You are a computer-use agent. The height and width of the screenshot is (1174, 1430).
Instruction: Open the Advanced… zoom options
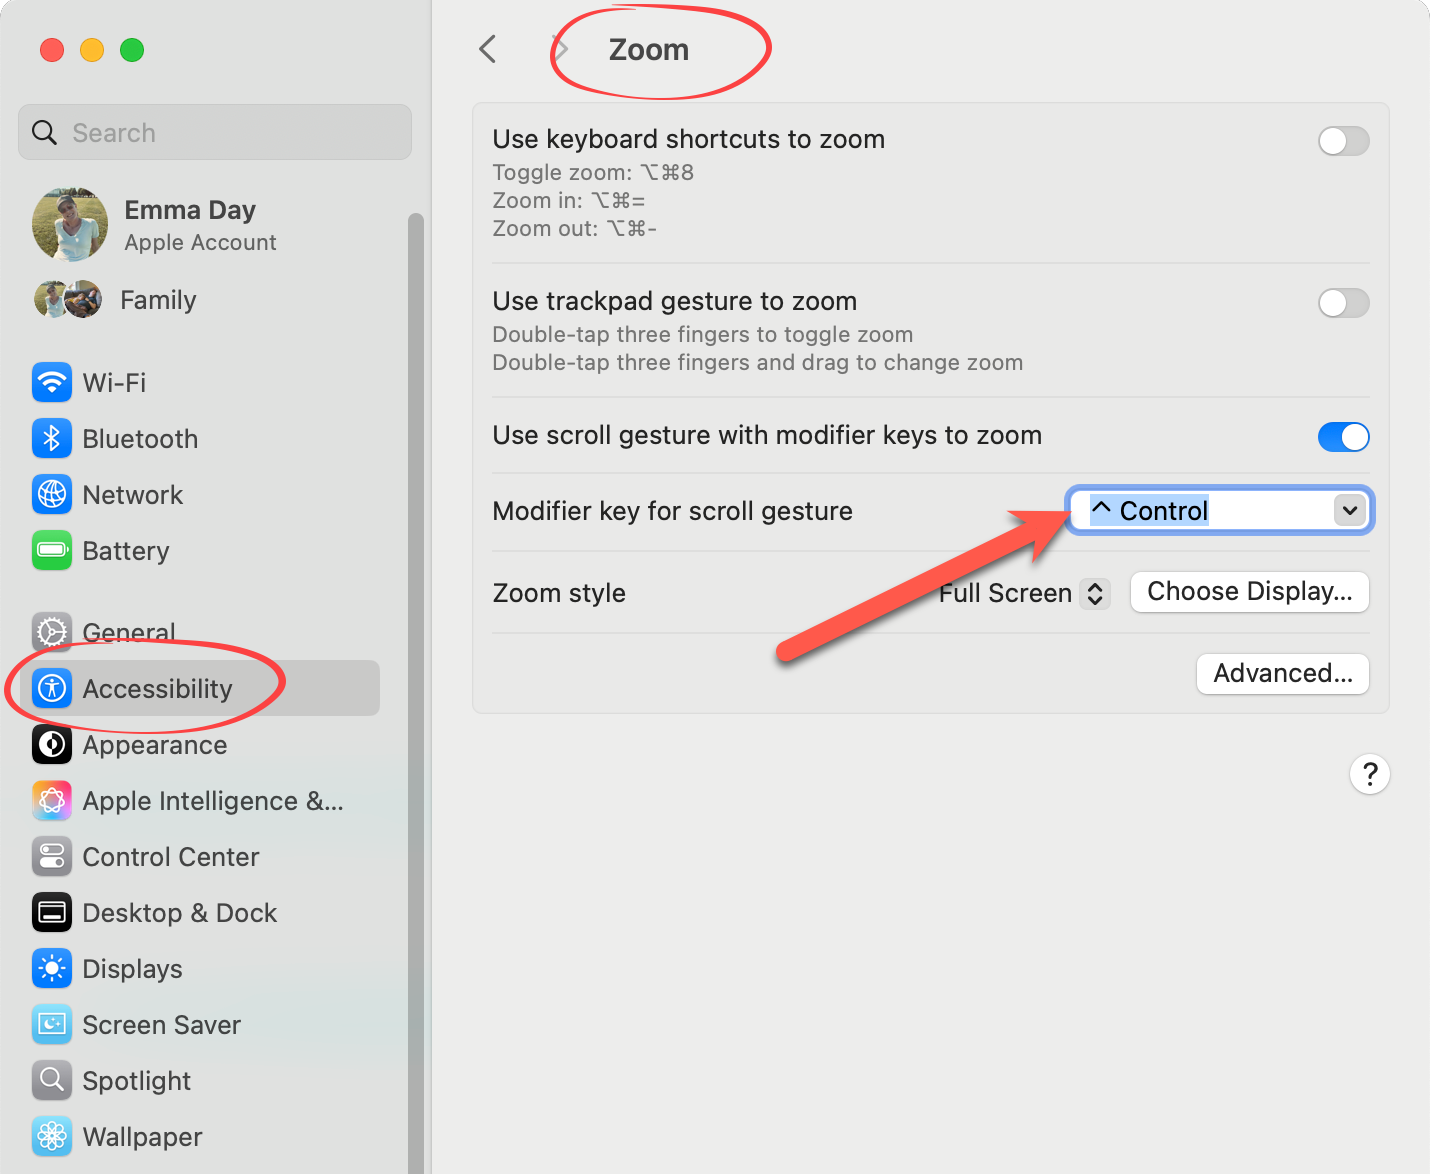coord(1282,674)
